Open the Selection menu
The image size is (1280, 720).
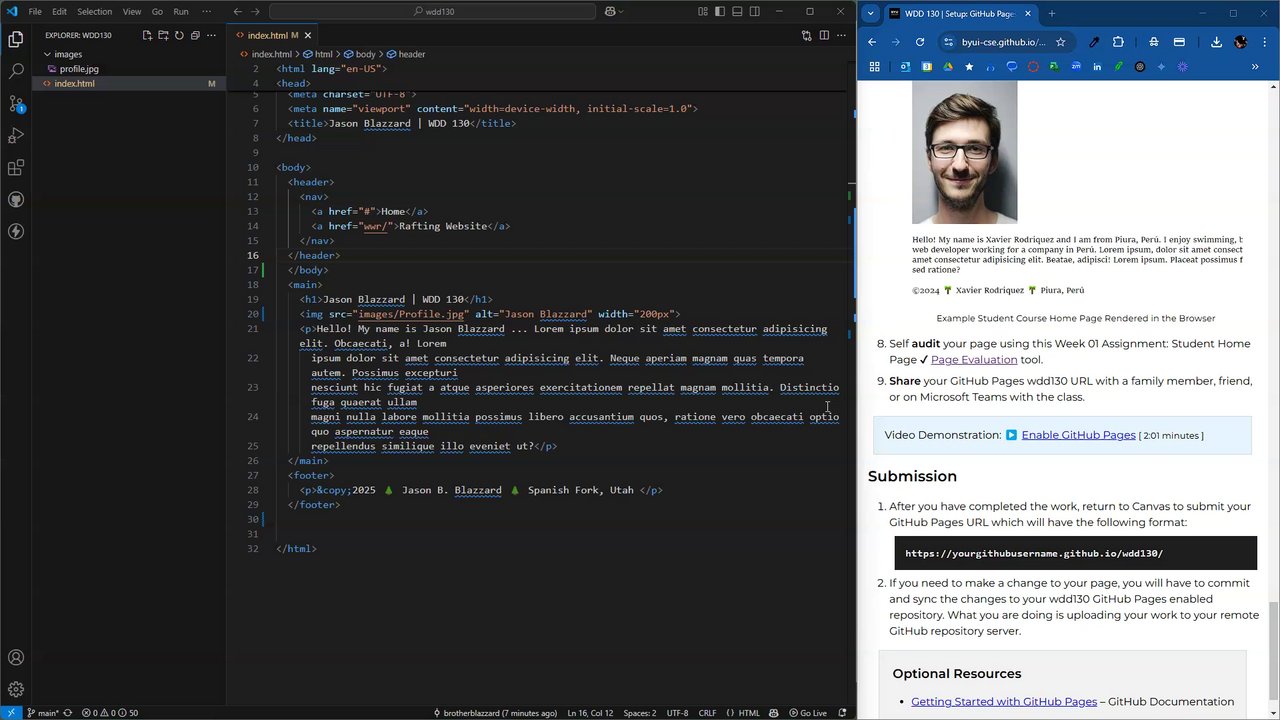pos(94,12)
